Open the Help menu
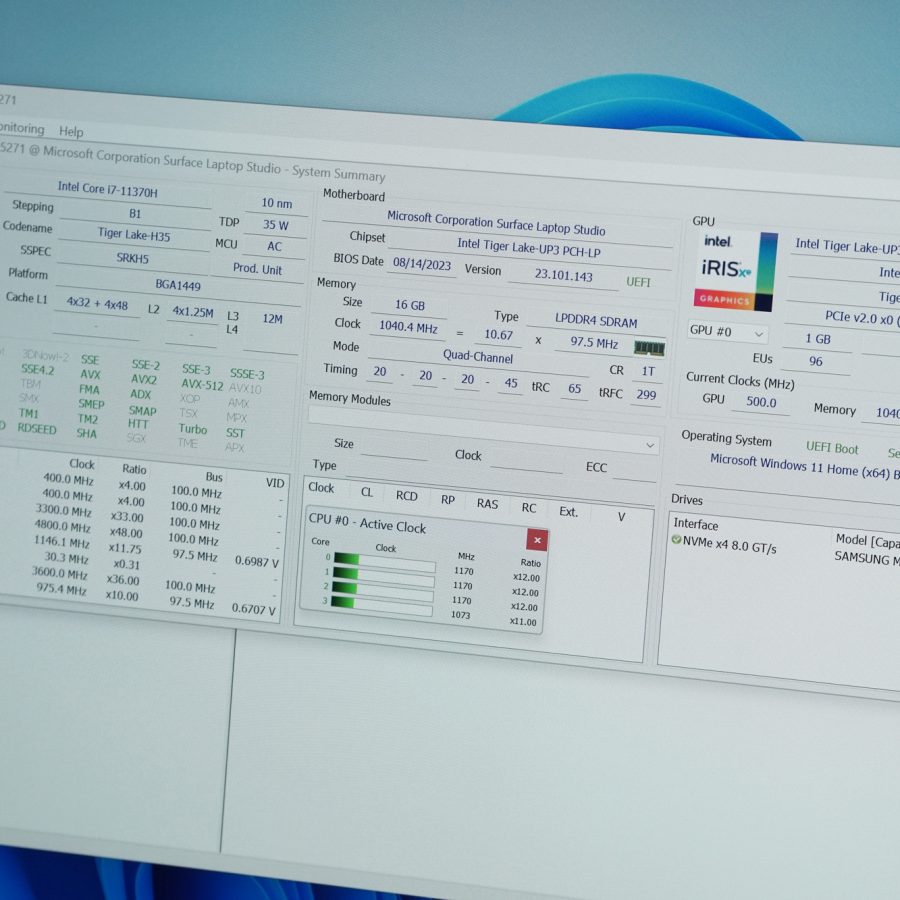Image resolution: width=900 pixels, height=900 pixels. pos(71,131)
